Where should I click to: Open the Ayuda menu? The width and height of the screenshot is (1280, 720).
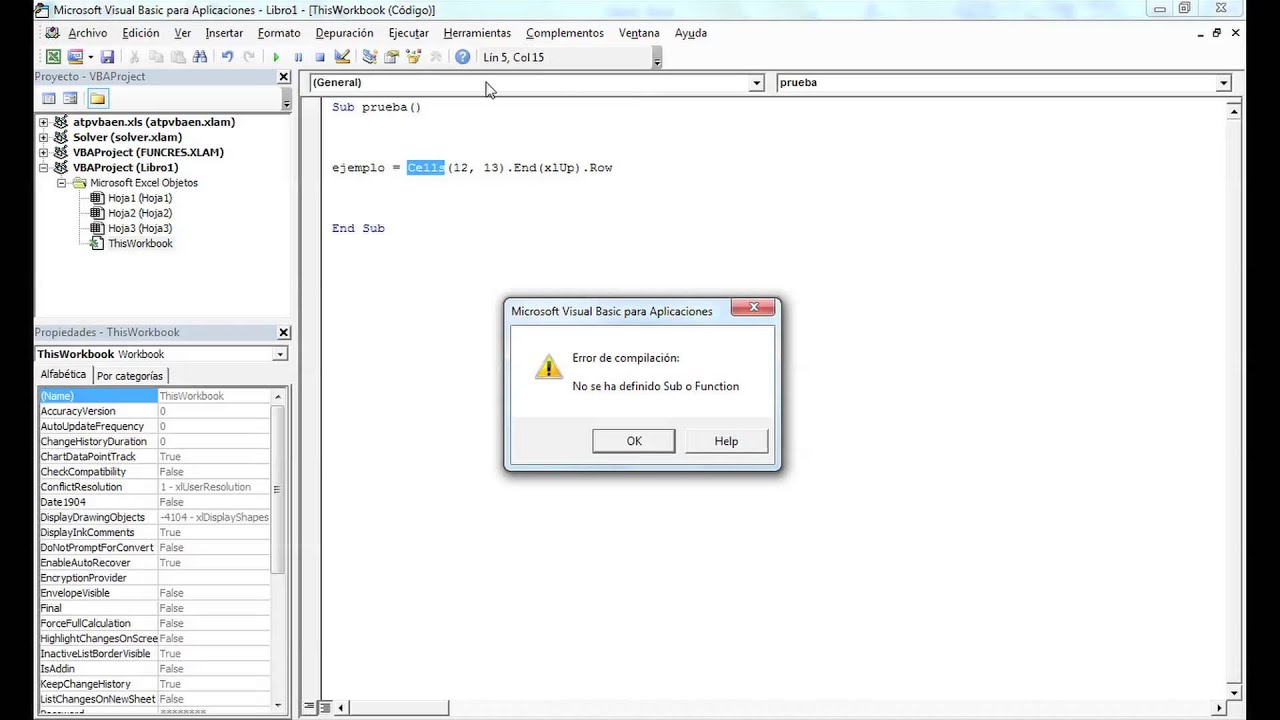tap(691, 33)
